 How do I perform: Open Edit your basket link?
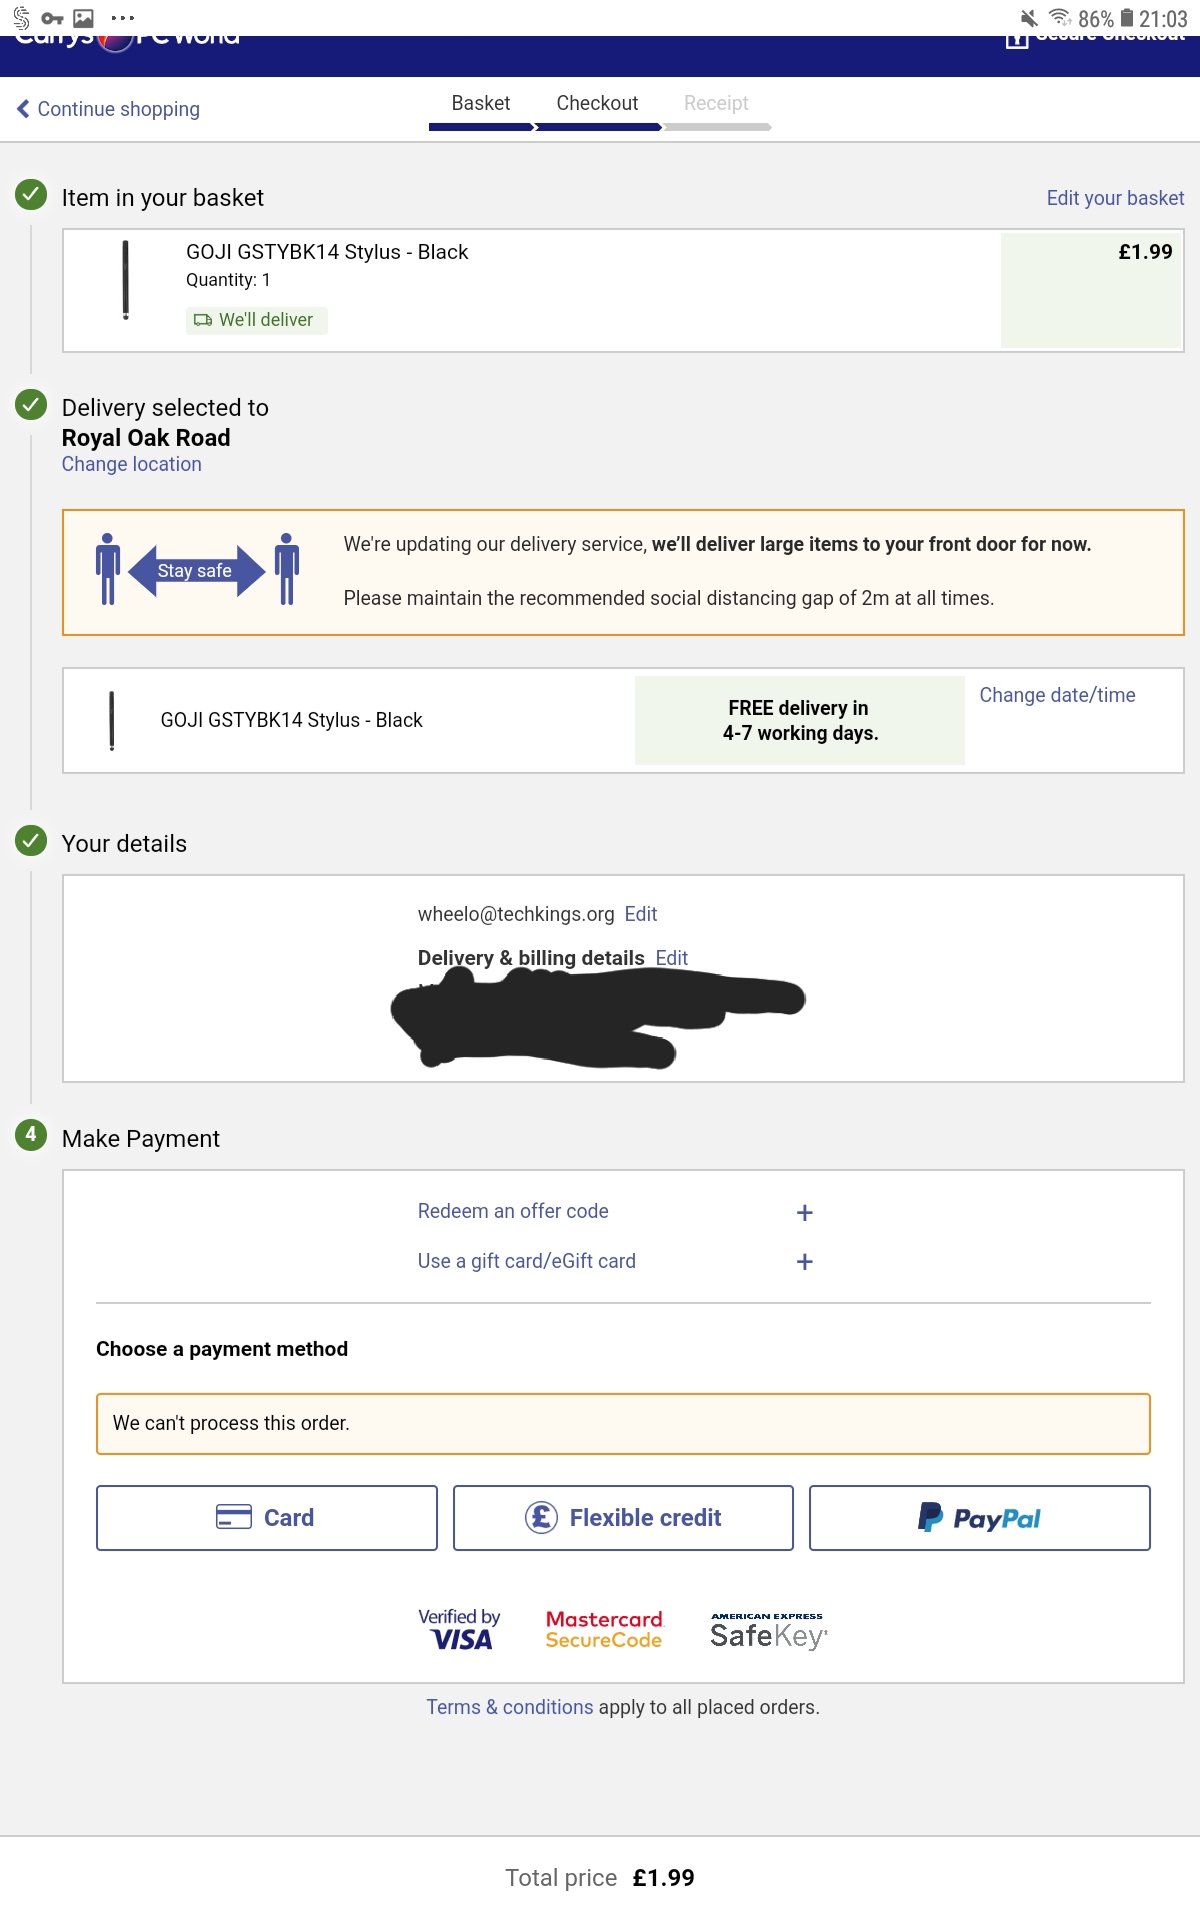tap(1115, 198)
